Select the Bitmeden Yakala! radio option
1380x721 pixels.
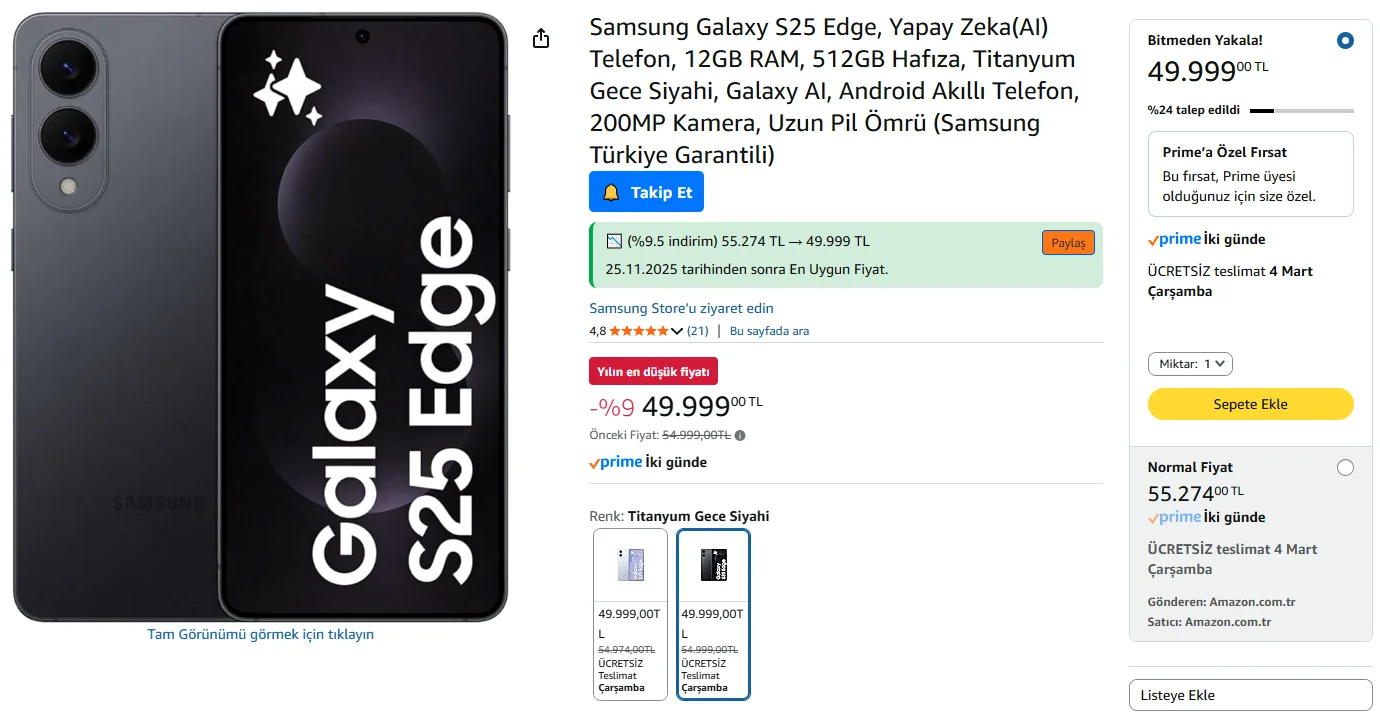point(1345,41)
